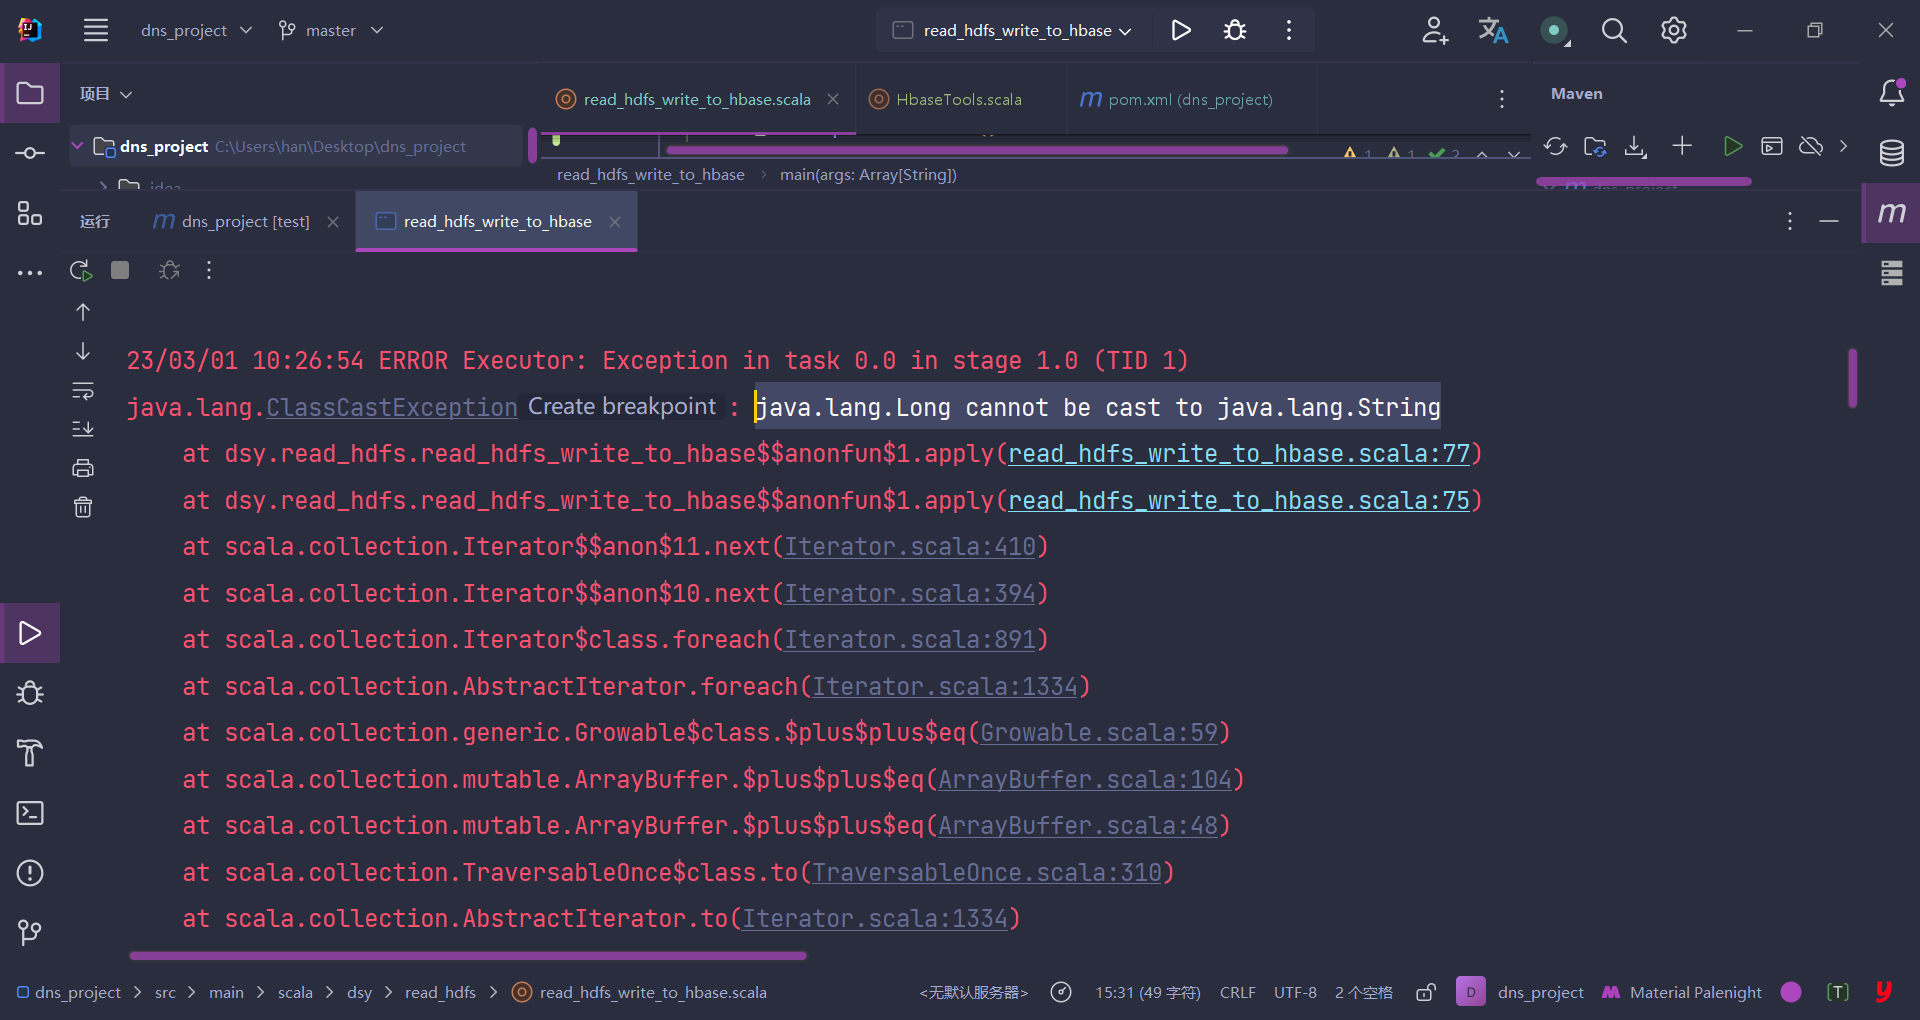Follow Iterator.scala:410 link

910,546
